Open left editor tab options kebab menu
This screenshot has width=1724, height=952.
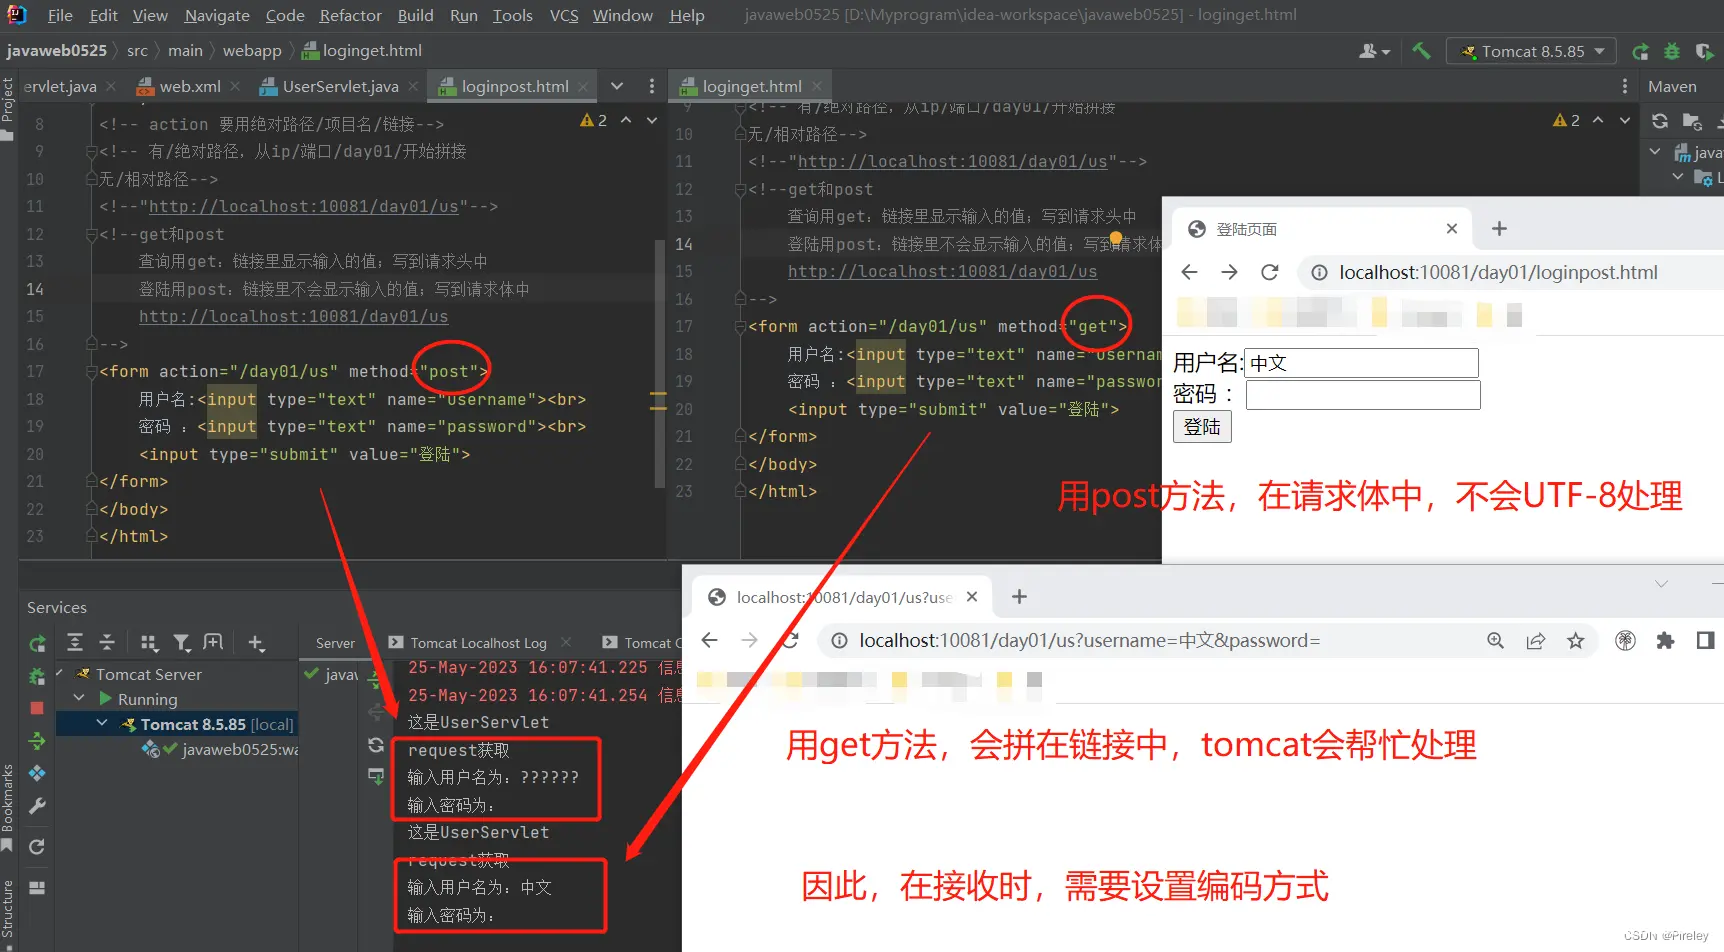pyautogui.click(x=652, y=86)
